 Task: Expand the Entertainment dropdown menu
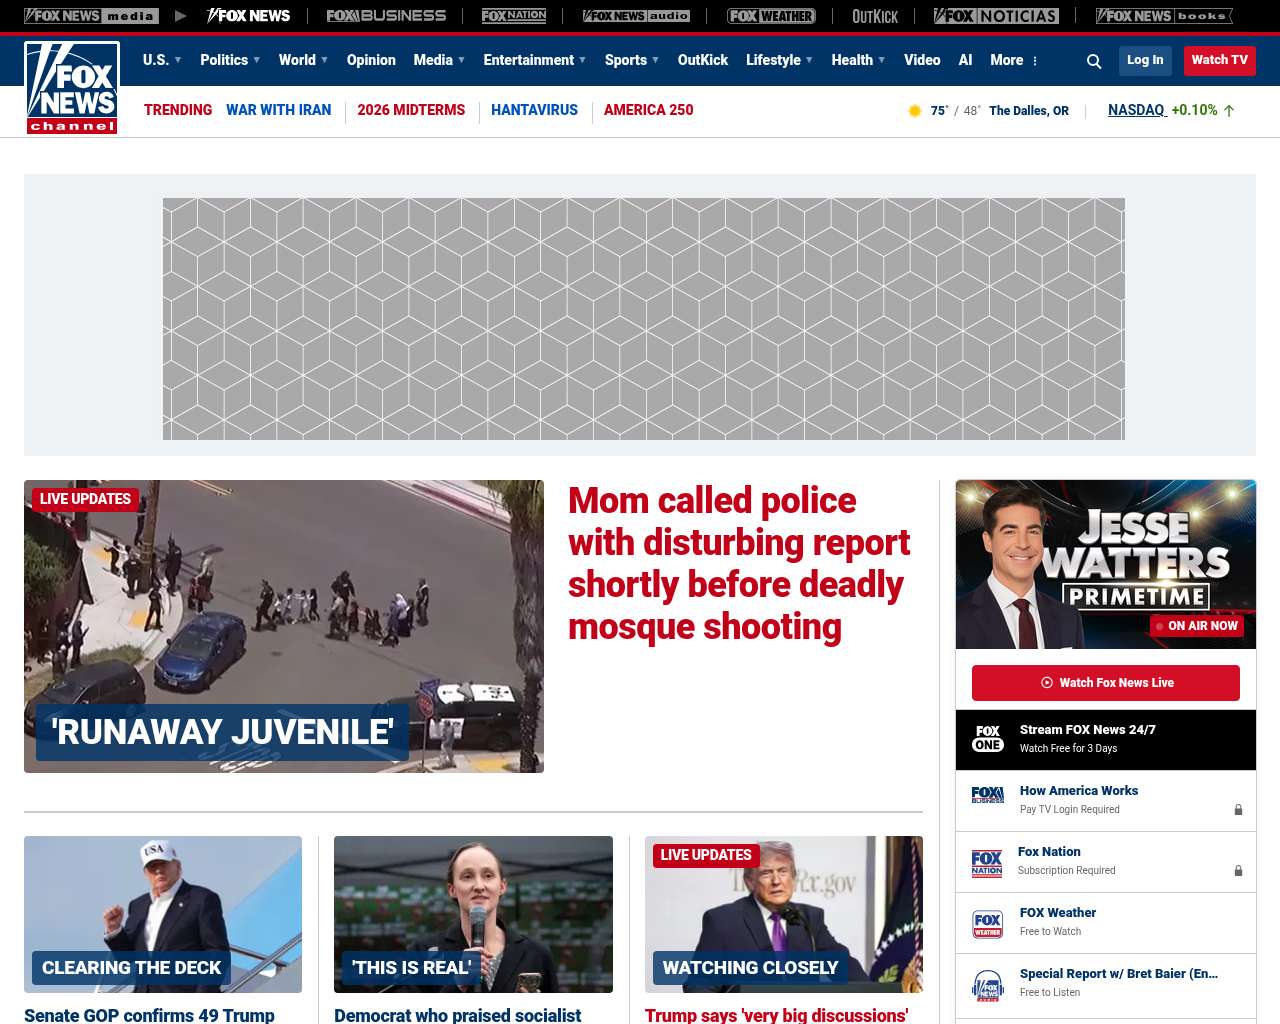(535, 60)
